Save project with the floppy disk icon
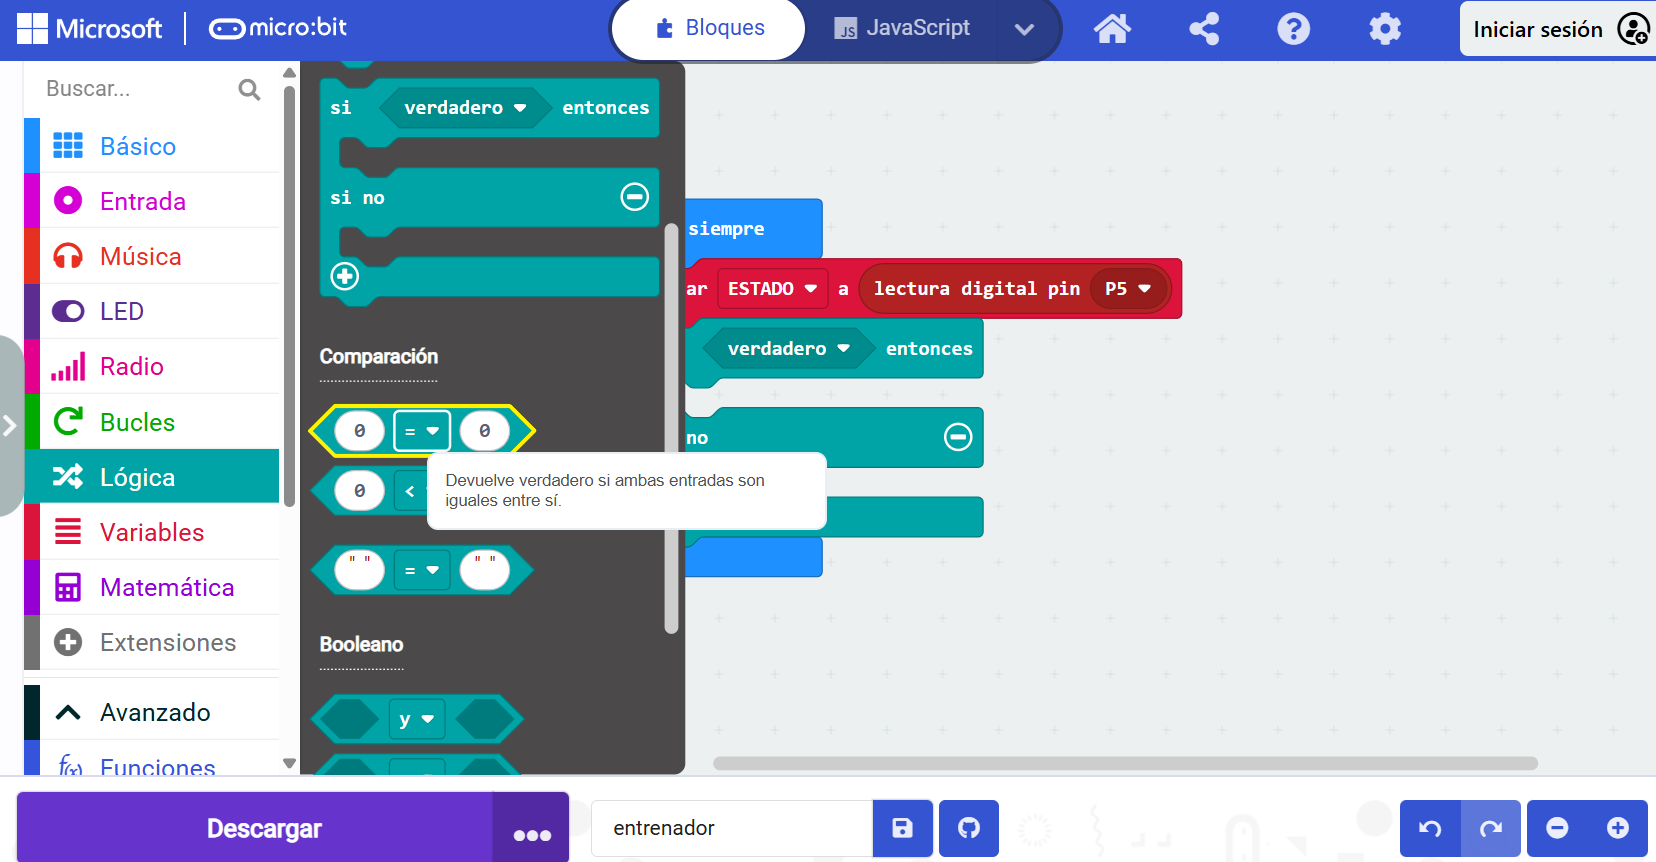Image resolution: width=1656 pixels, height=862 pixels. point(902,828)
